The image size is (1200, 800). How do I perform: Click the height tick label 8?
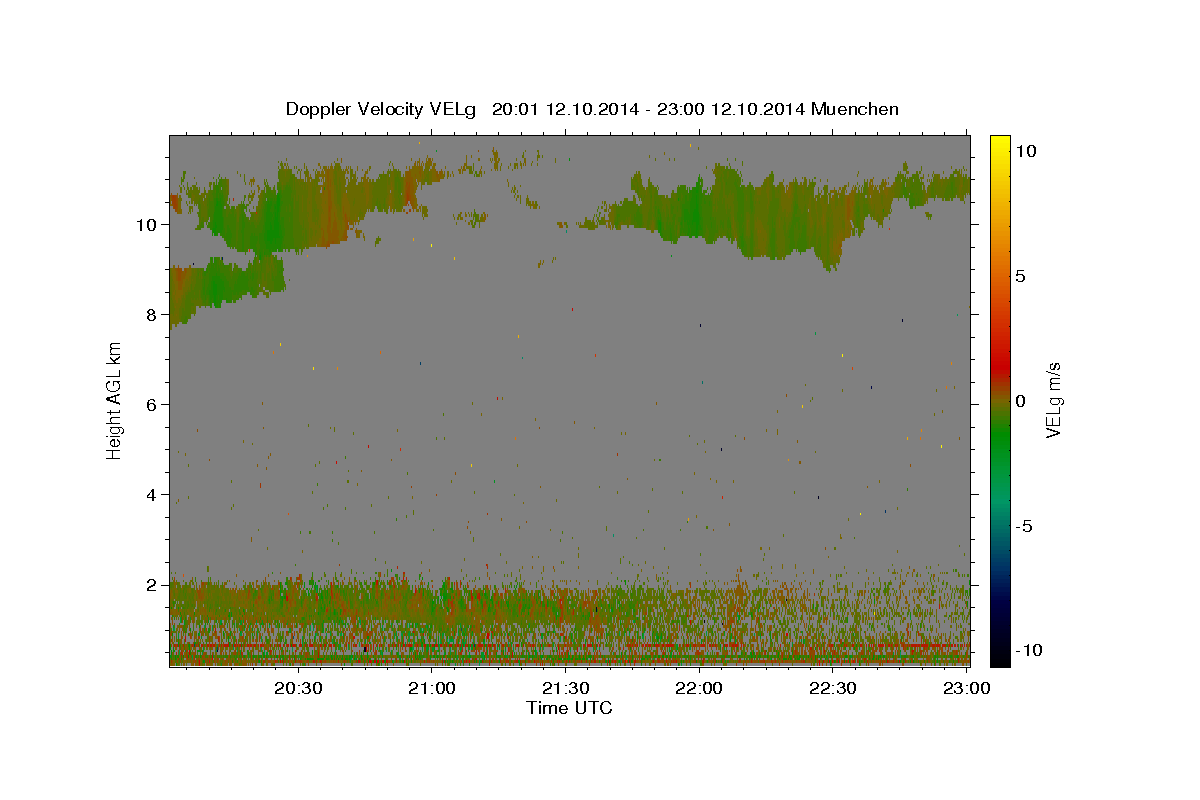[x=152, y=315]
